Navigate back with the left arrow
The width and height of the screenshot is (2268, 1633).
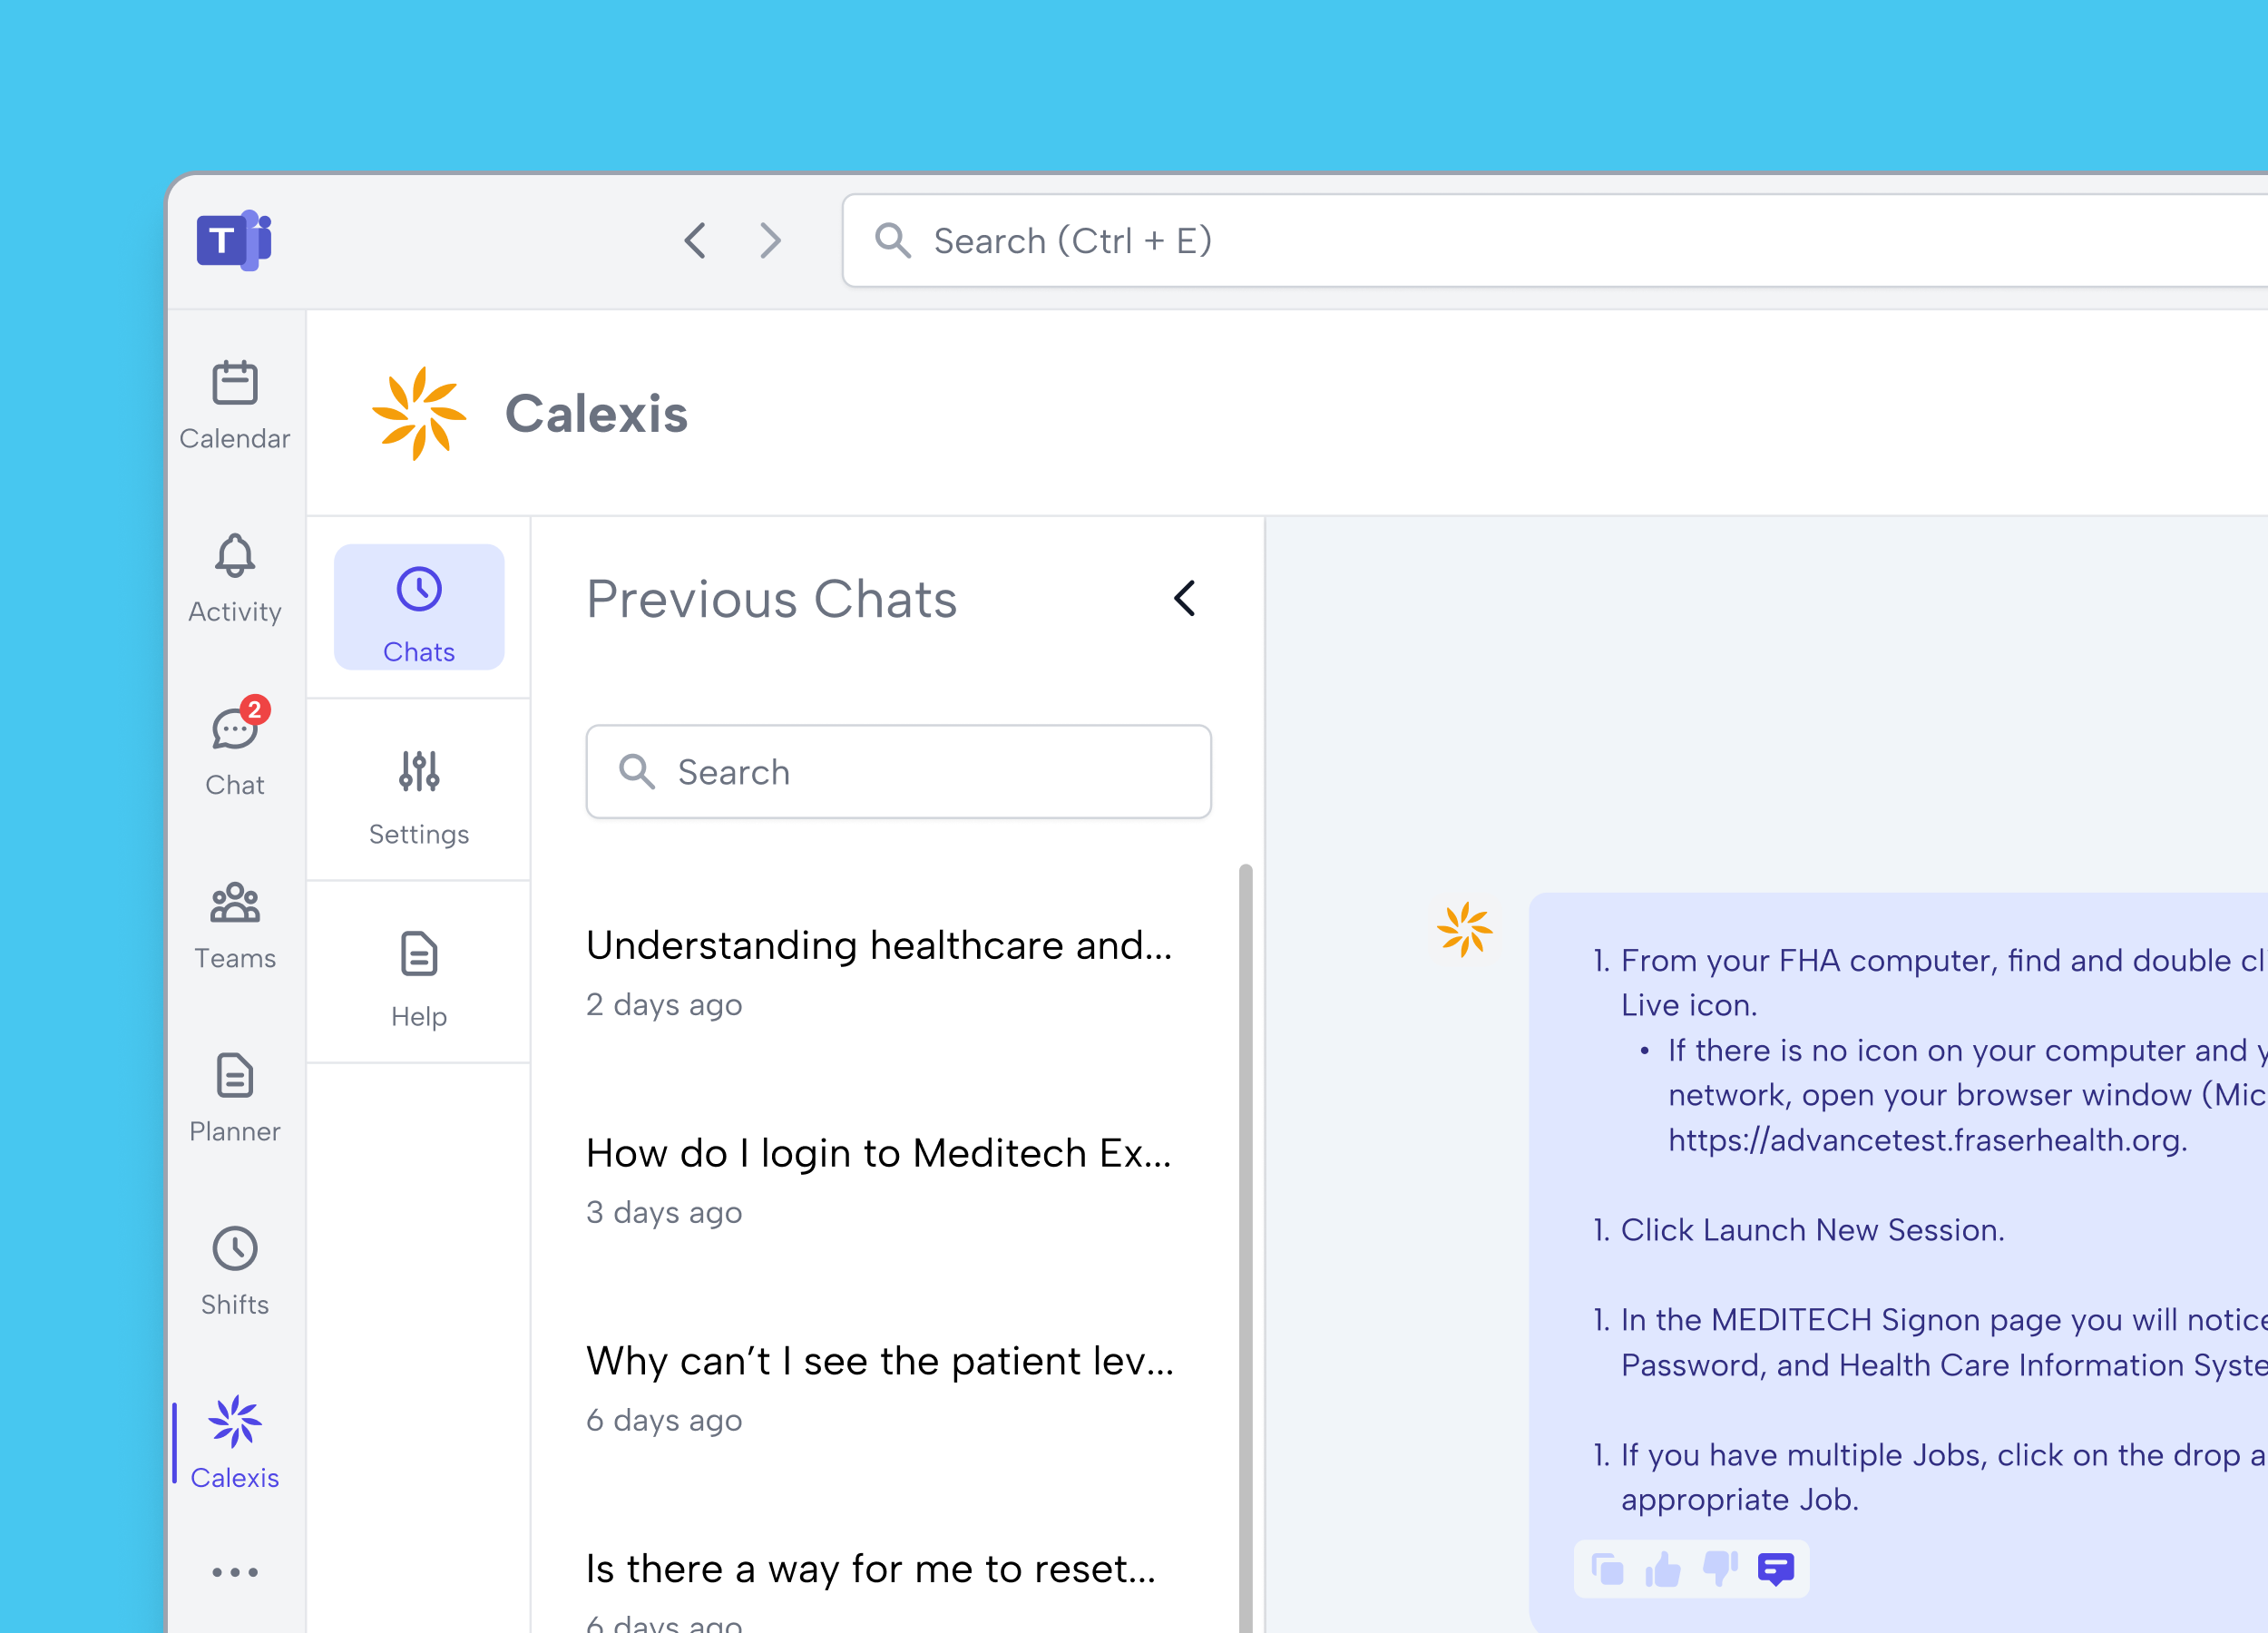coord(695,240)
